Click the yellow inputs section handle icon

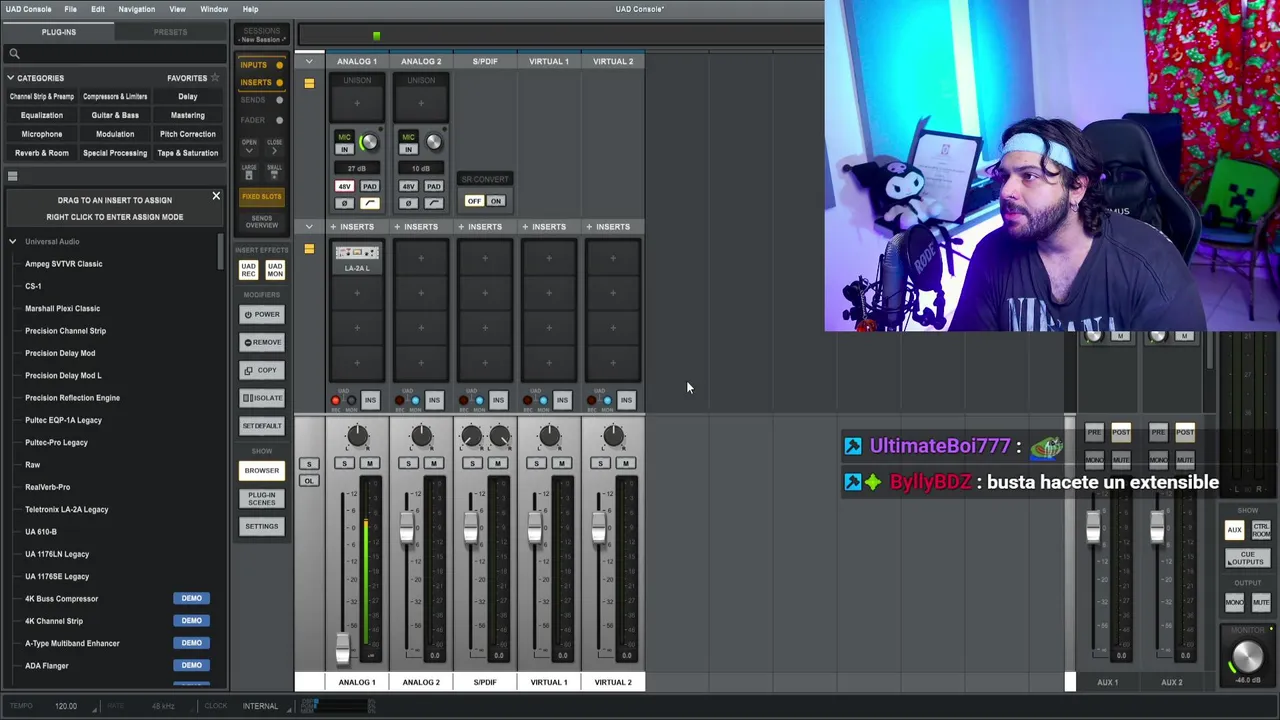pyautogui.click(x=309, y=84)
